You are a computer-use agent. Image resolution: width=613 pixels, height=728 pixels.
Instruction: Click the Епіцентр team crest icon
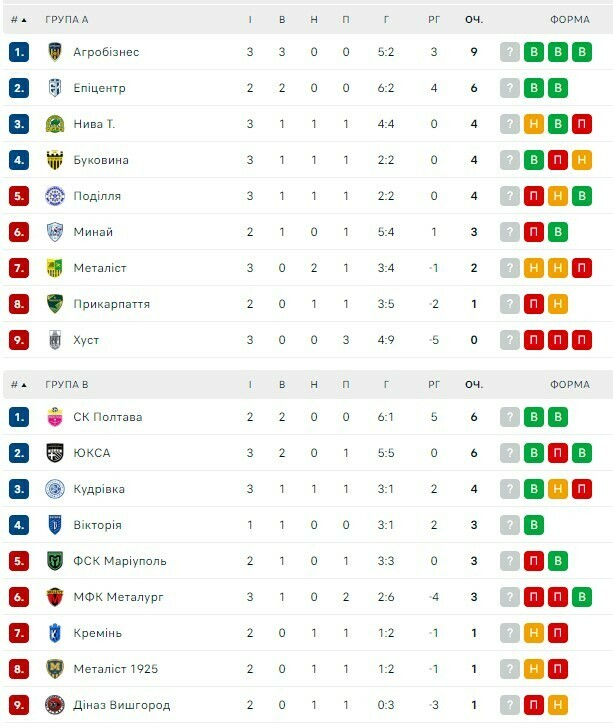point(55,88)
